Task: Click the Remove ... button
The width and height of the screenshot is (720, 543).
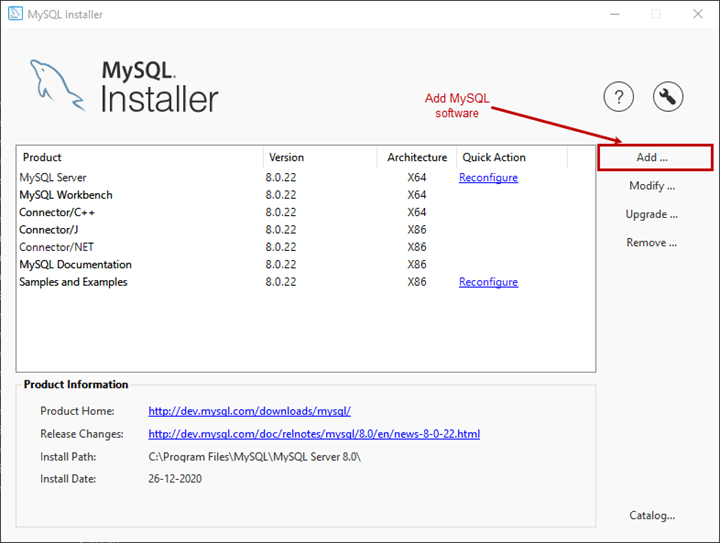Action: point(652,243)
